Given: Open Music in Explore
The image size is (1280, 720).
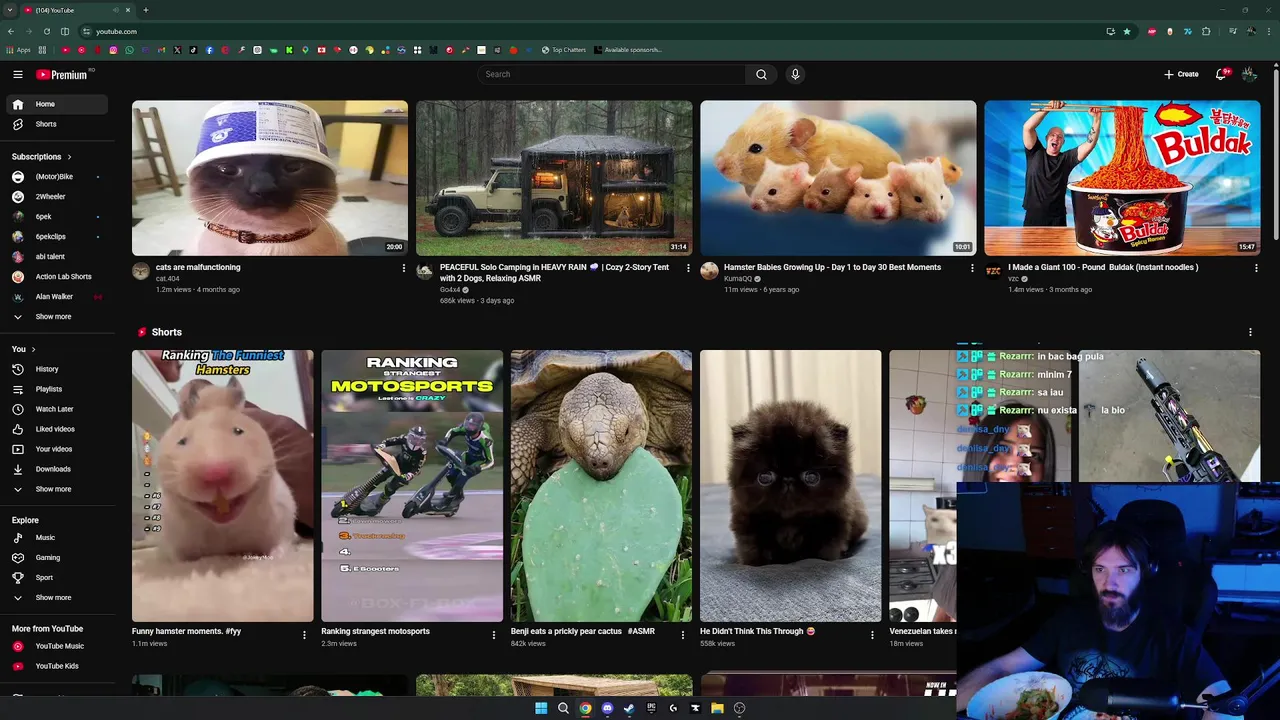Looking at the screenshot, I should coord(56,538).
